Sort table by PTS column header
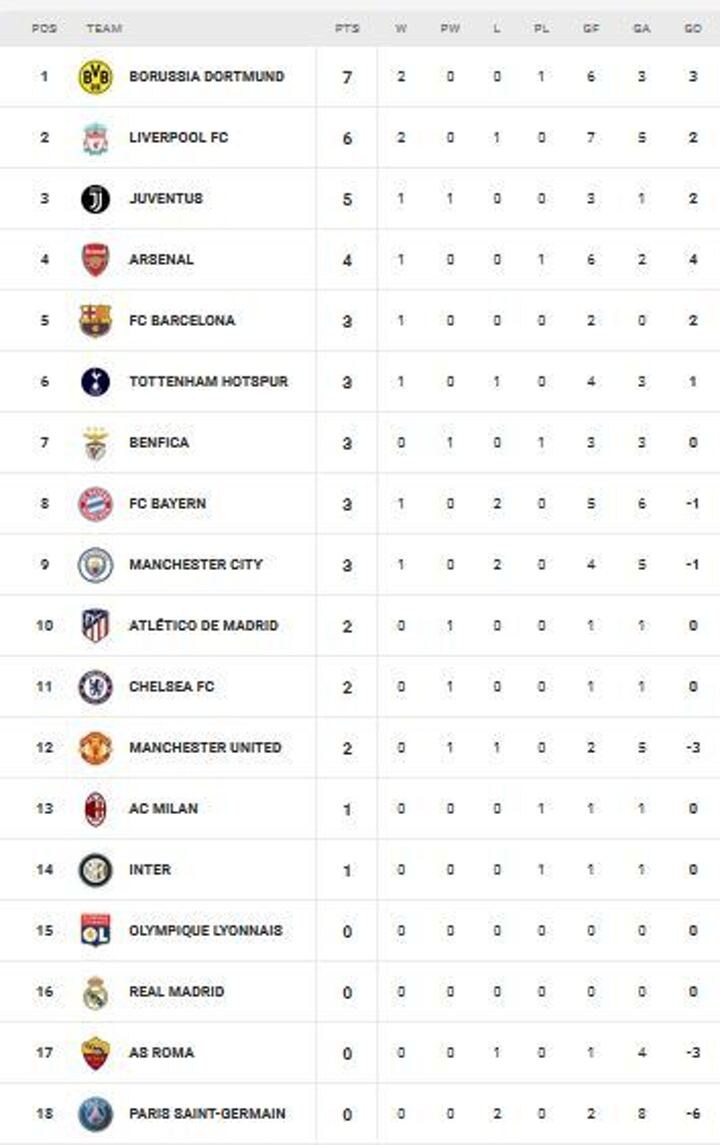The image size is (720, 1145). (346, 29)
